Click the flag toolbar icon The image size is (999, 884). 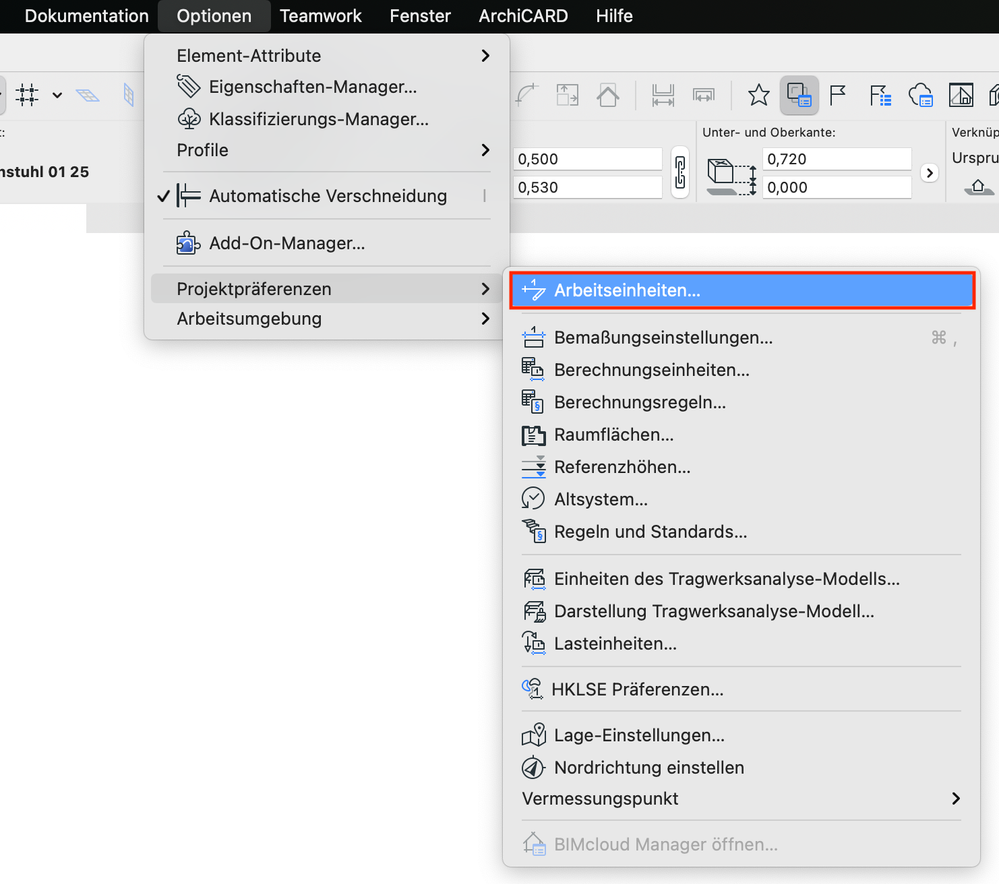838,96
